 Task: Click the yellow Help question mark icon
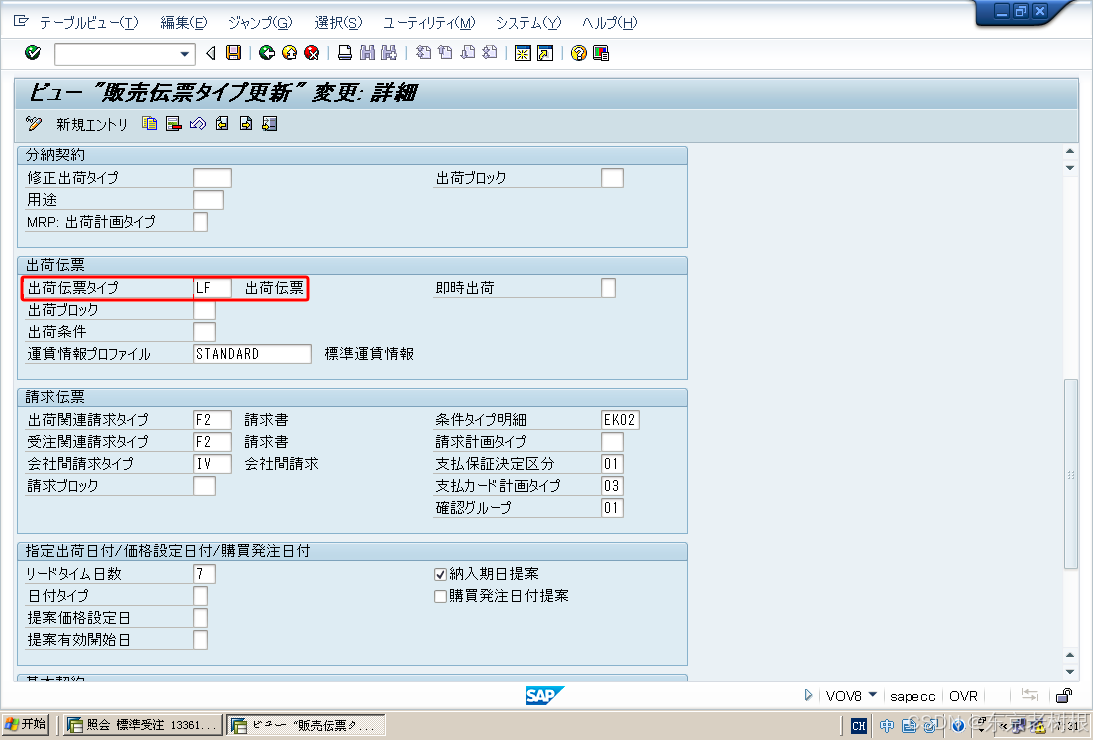tap(579, 53)
